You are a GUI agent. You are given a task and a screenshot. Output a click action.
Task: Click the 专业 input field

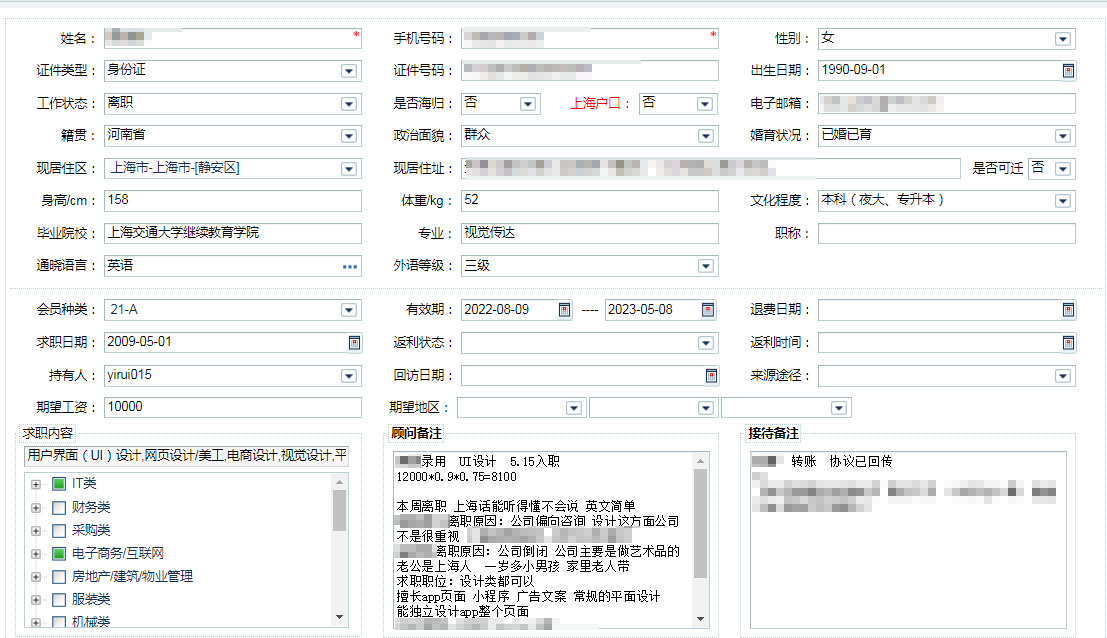590,233
